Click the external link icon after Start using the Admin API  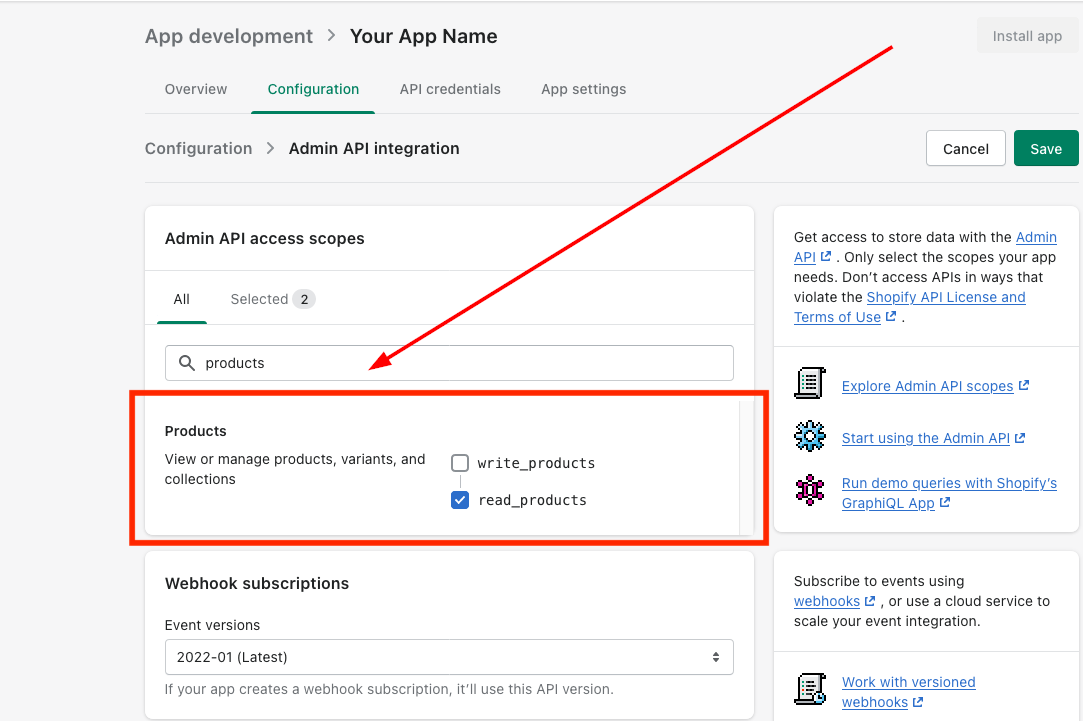[x=1020, y=438]
